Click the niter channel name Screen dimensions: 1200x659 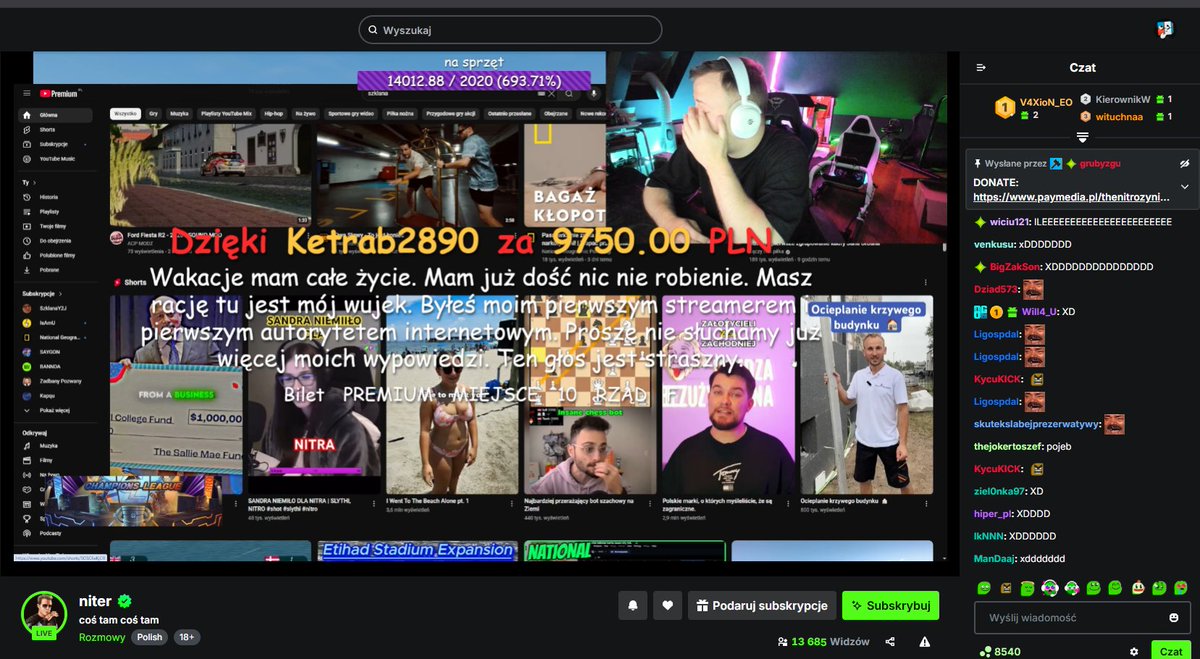95,602
